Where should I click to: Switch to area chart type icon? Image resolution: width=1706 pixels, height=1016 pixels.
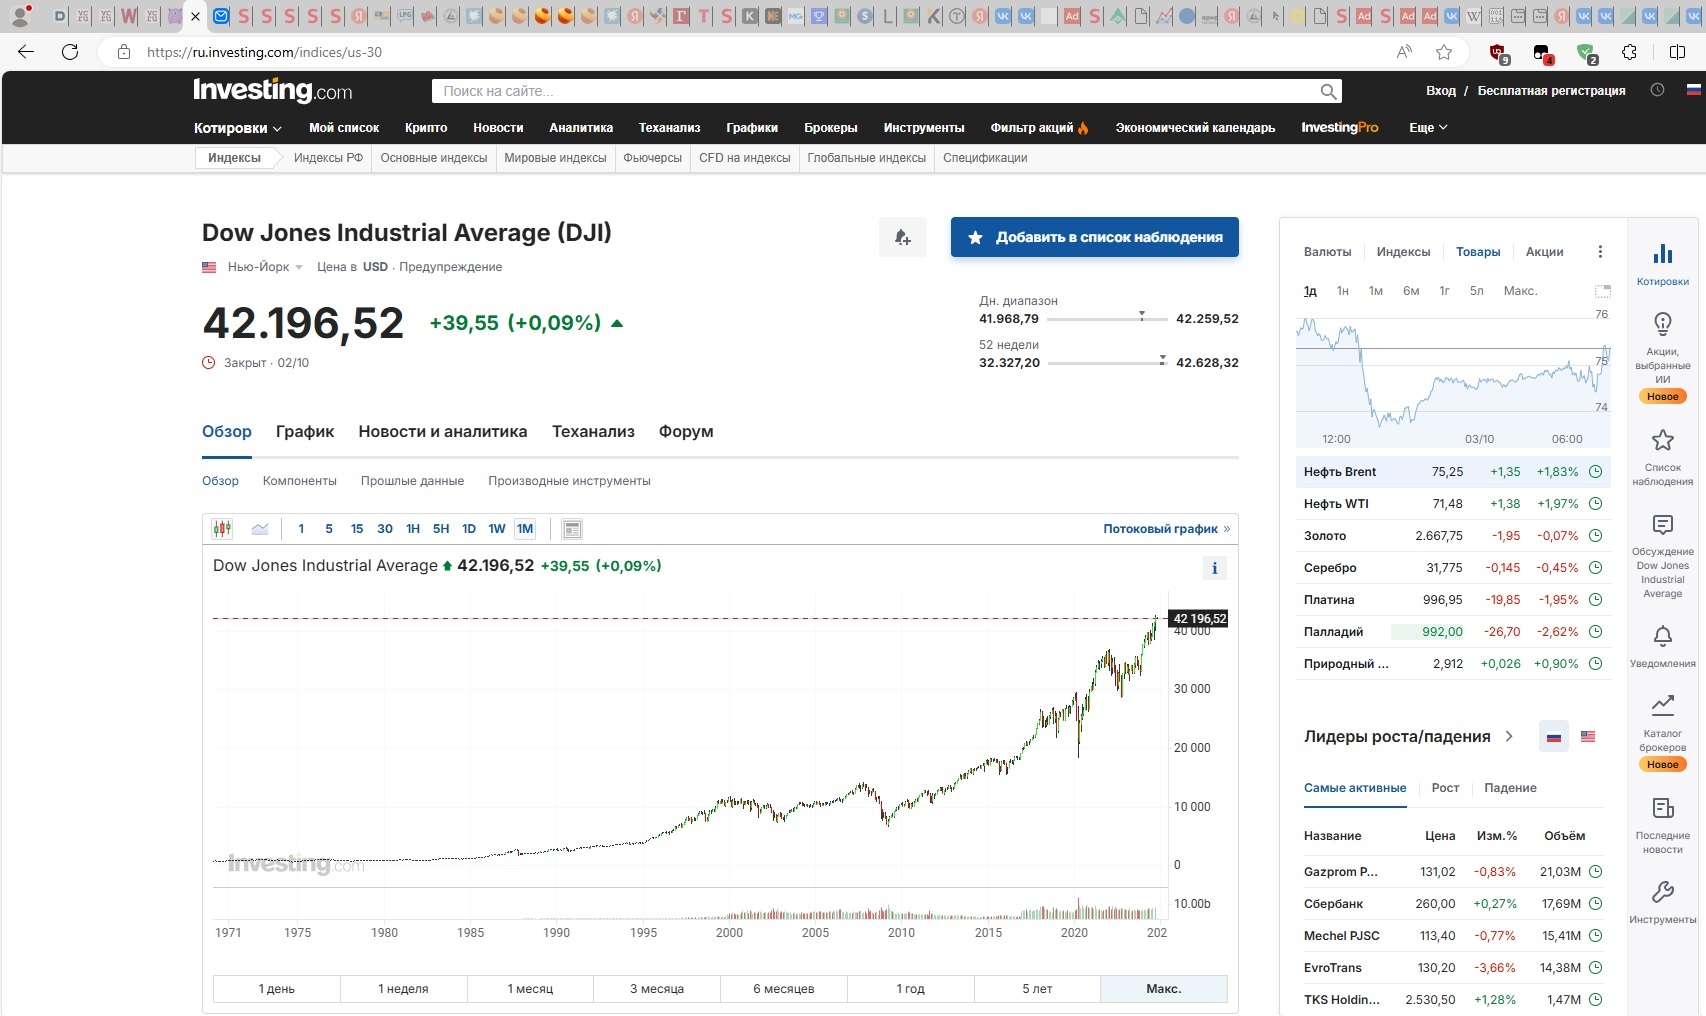pyautogui.click(x=260, y=529)
